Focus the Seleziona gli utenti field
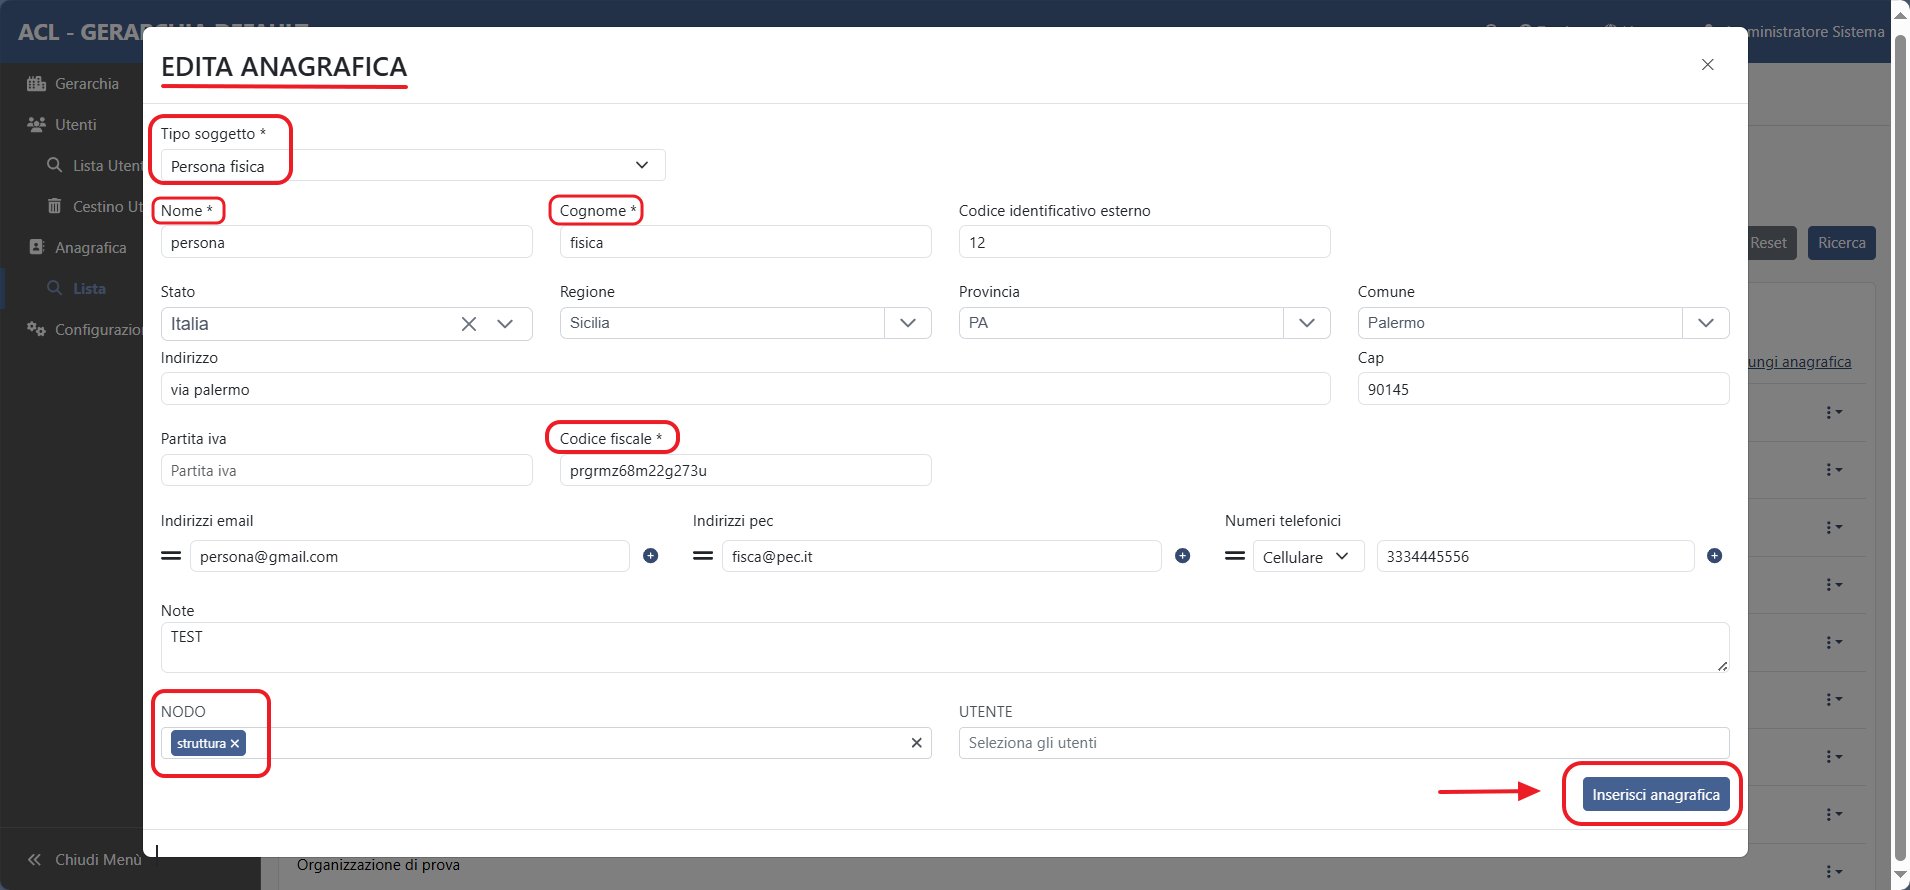The width and height of the screenshot is (1910, 890). (1343, 743)
